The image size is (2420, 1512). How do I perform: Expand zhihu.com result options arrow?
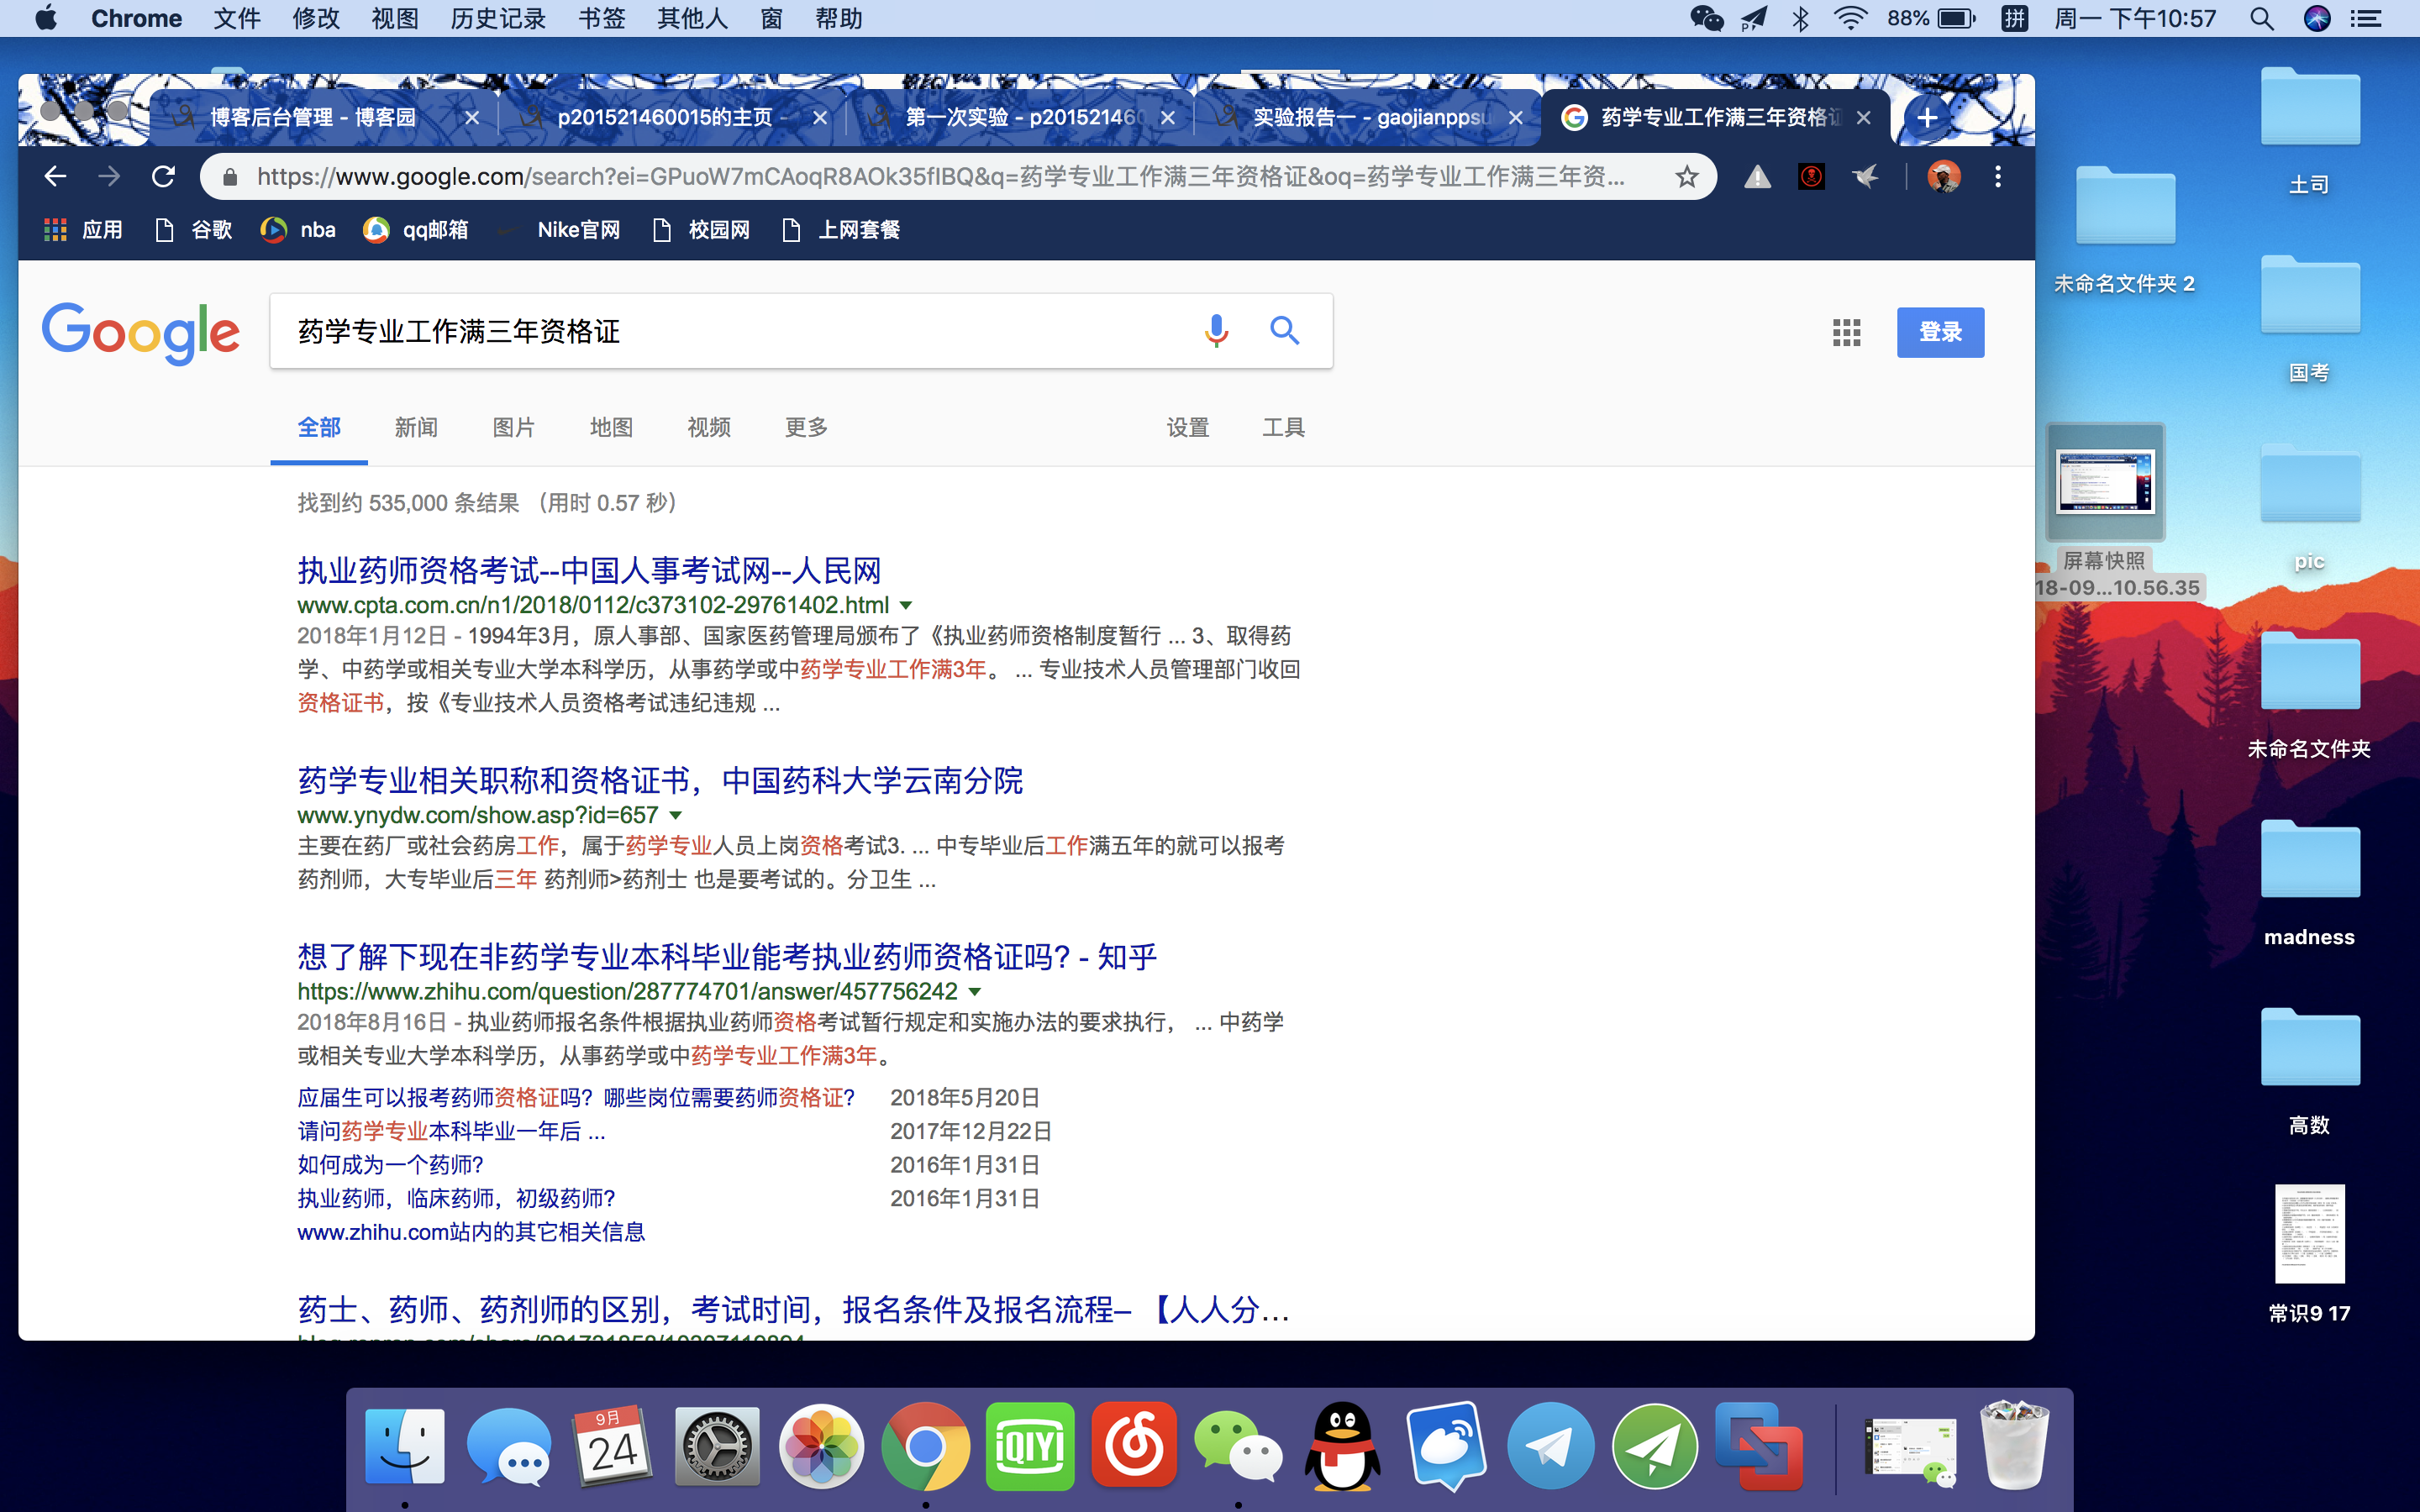975,991
